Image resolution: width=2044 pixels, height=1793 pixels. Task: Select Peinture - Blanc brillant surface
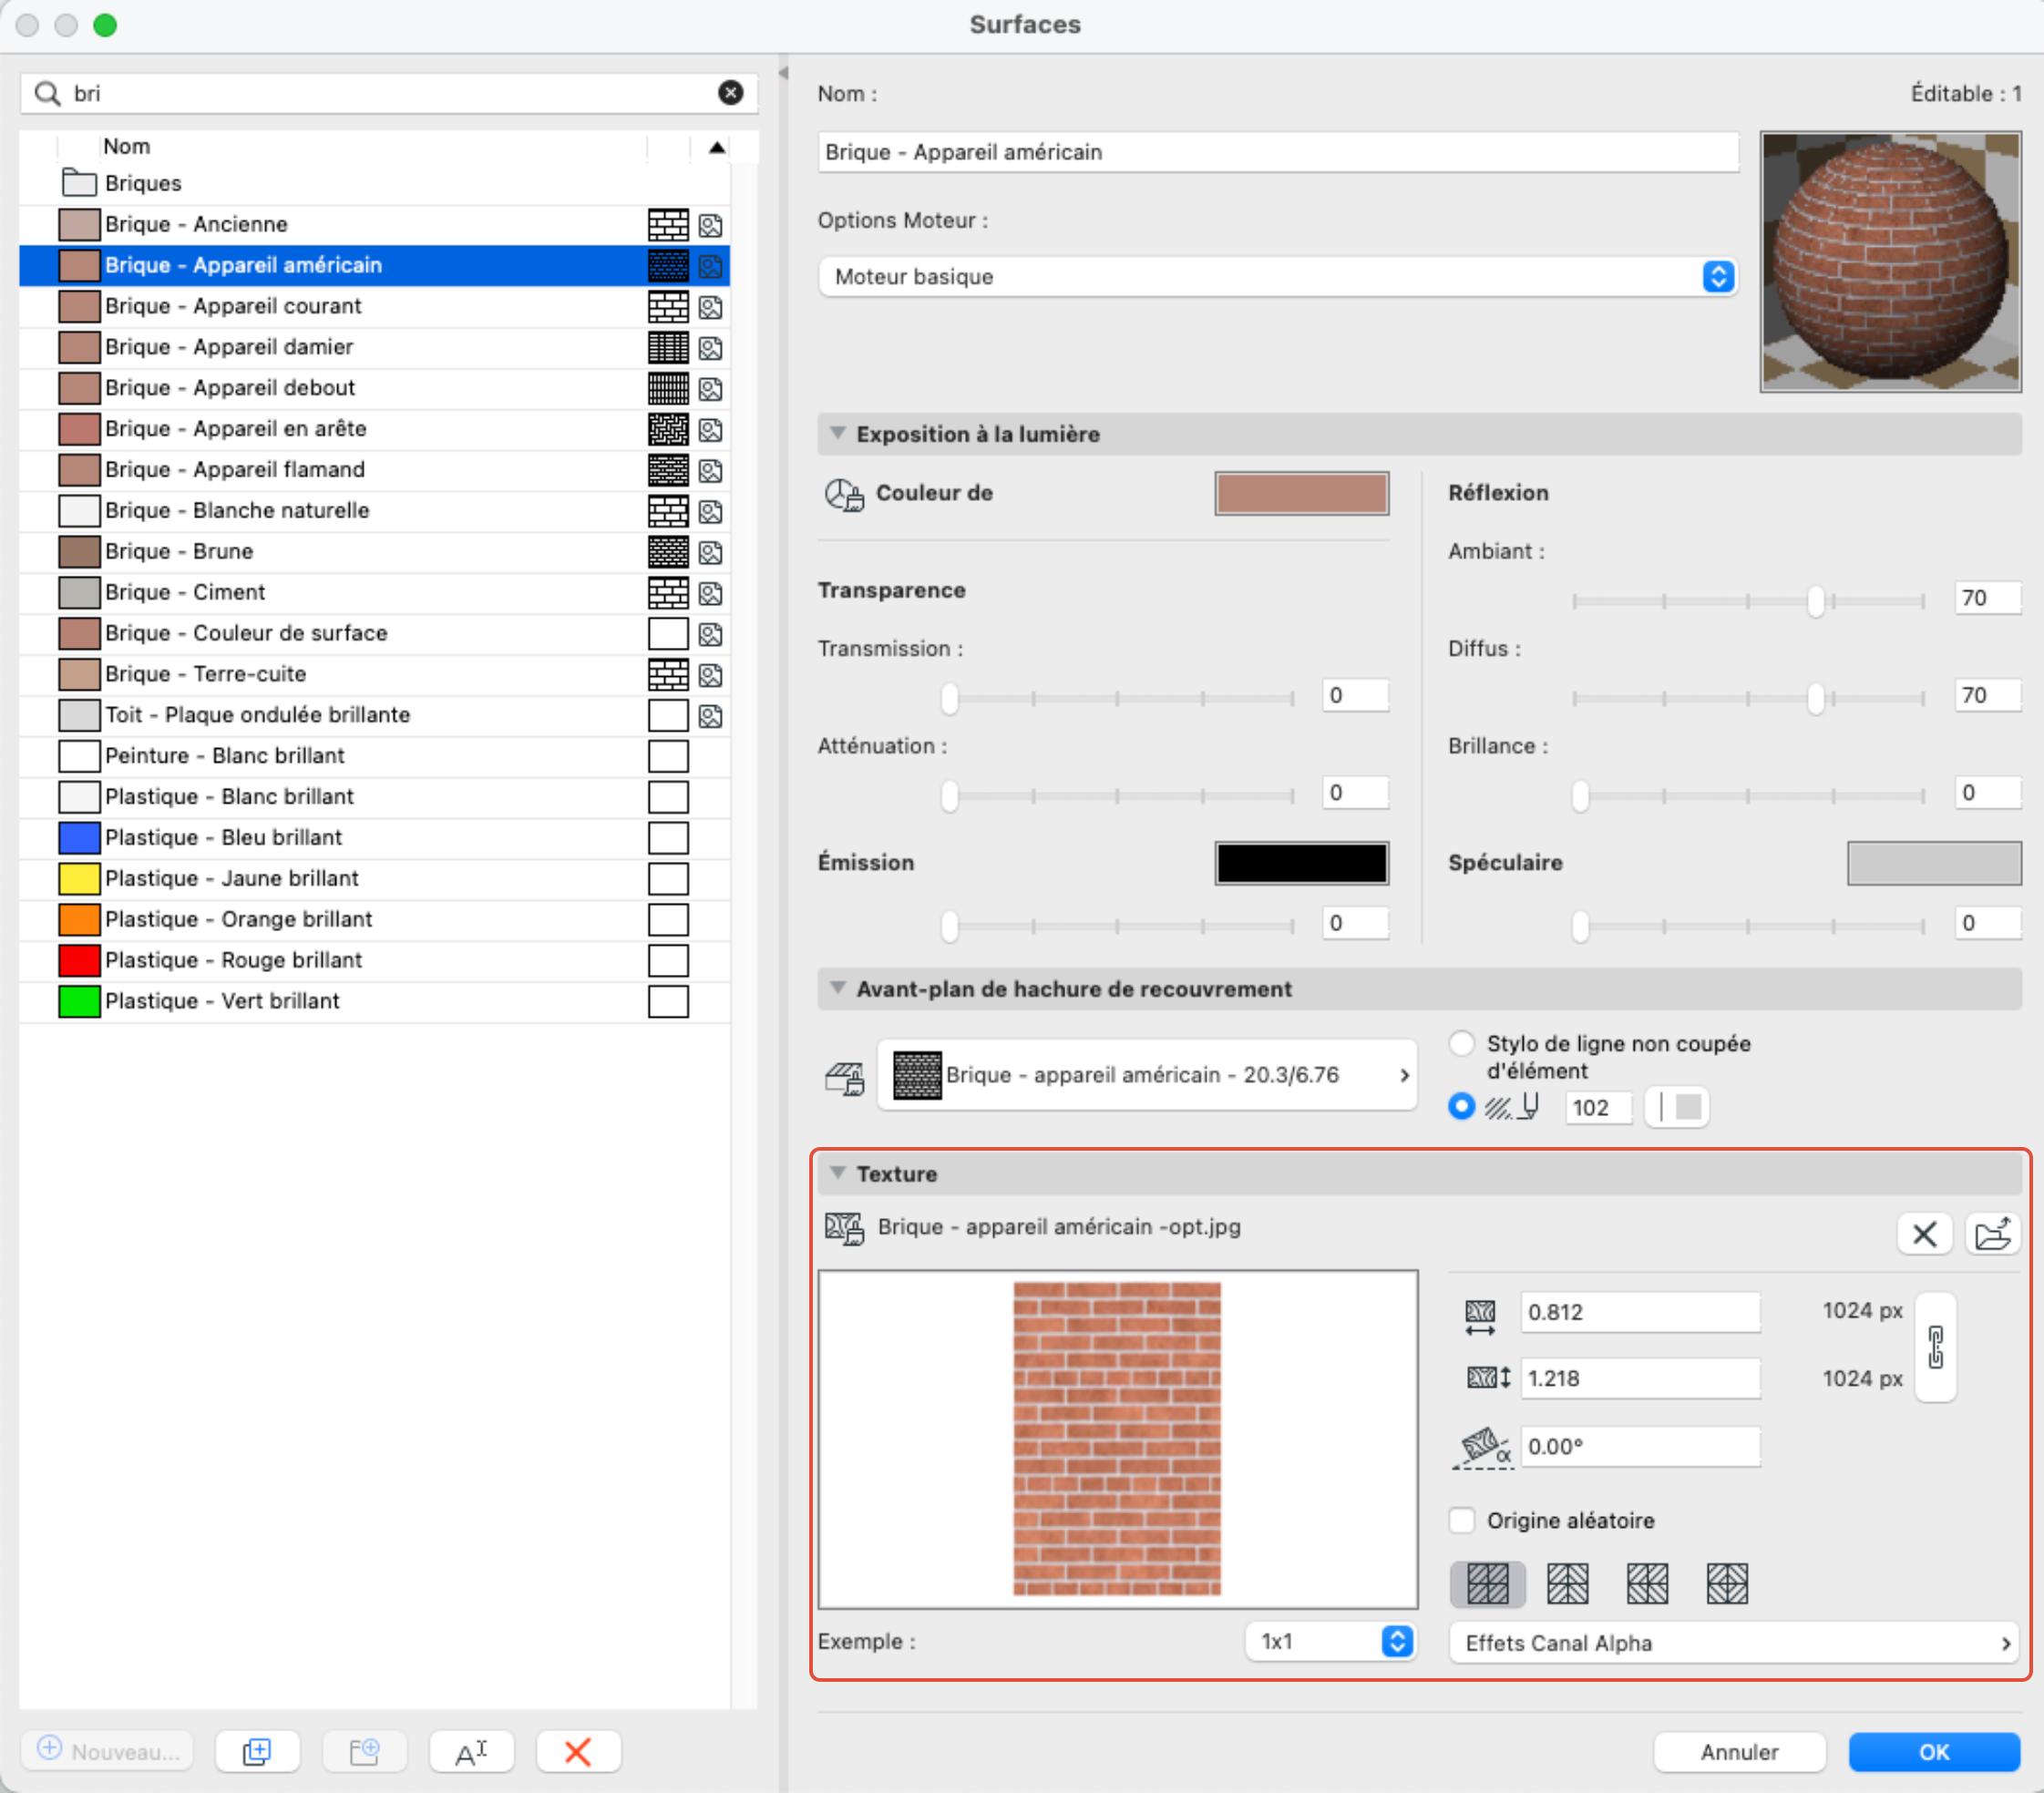tap(375, 755)
